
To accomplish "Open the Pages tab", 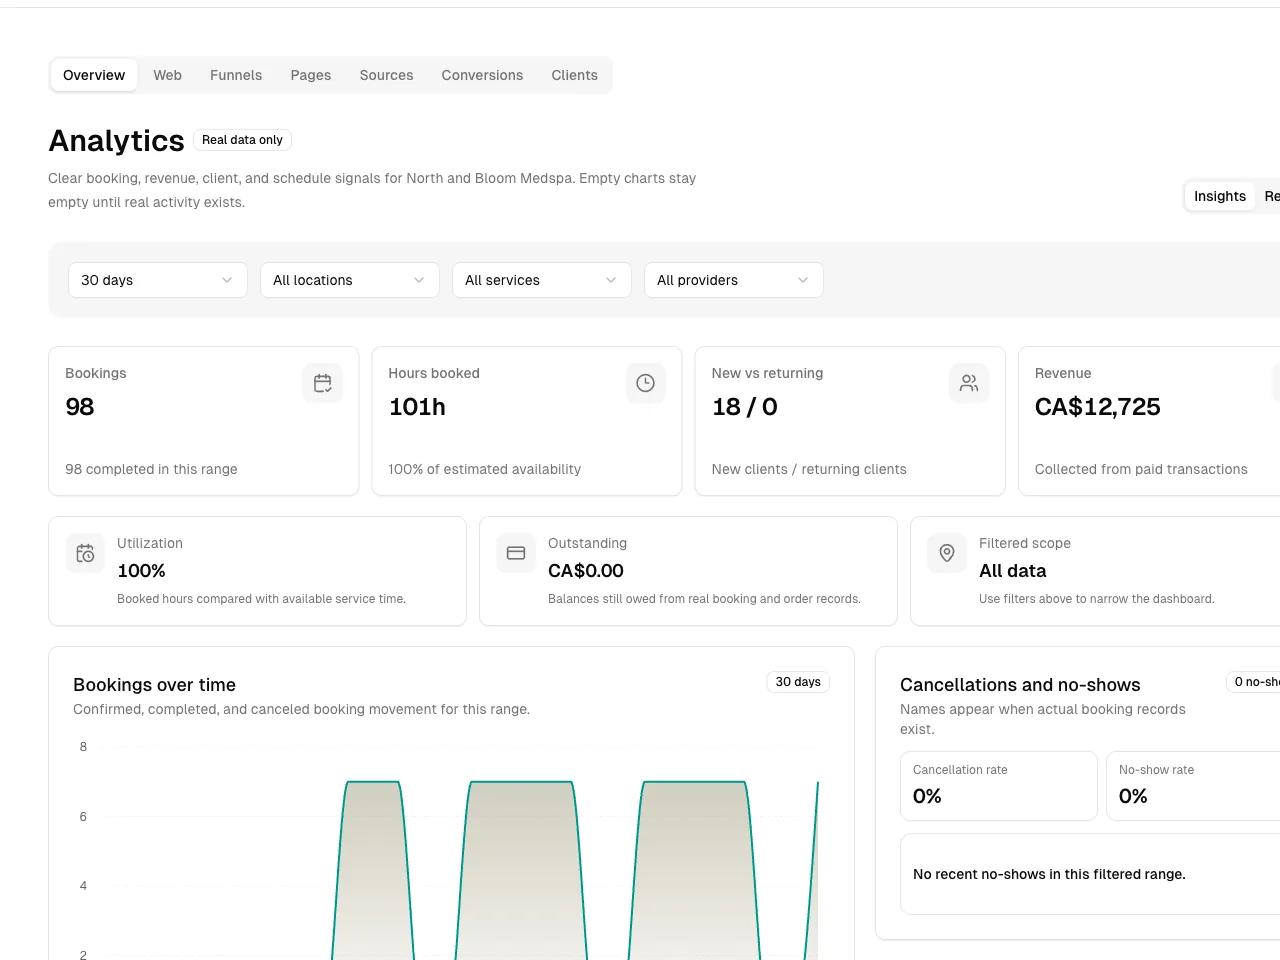I will tap(311, 75).
